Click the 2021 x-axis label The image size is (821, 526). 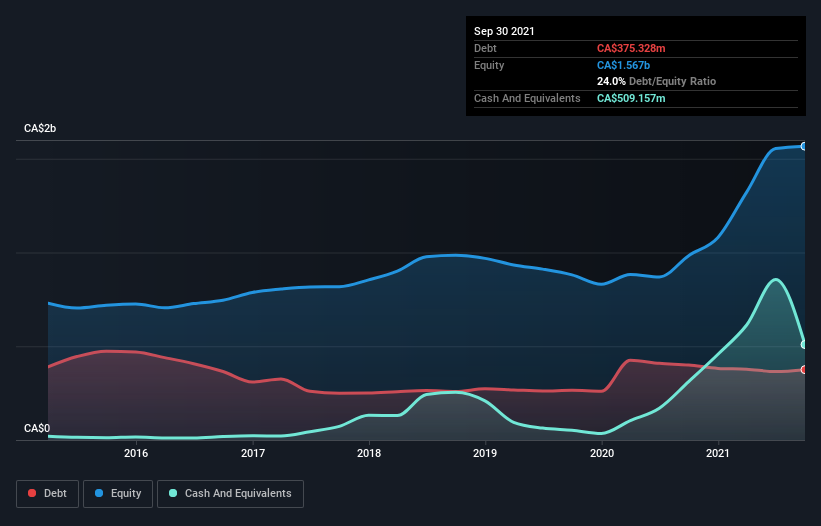tap(718, 453)
